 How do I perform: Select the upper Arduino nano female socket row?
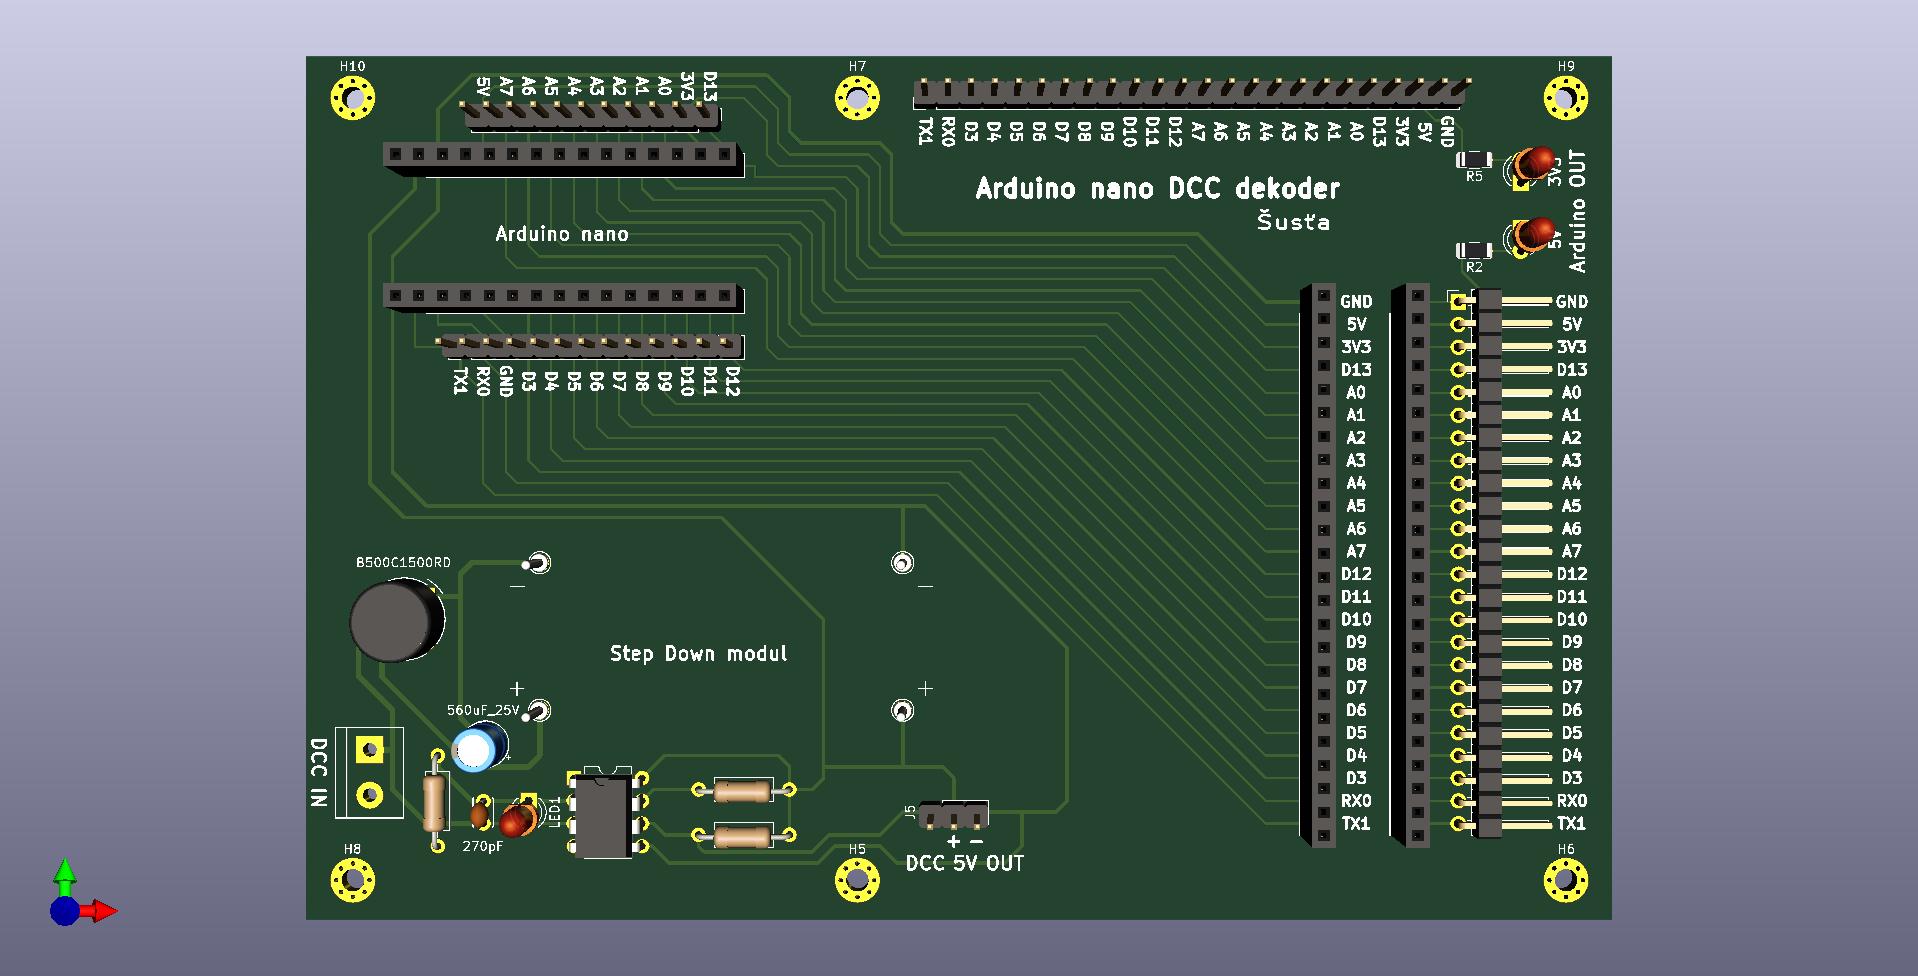tap(563, 158)
